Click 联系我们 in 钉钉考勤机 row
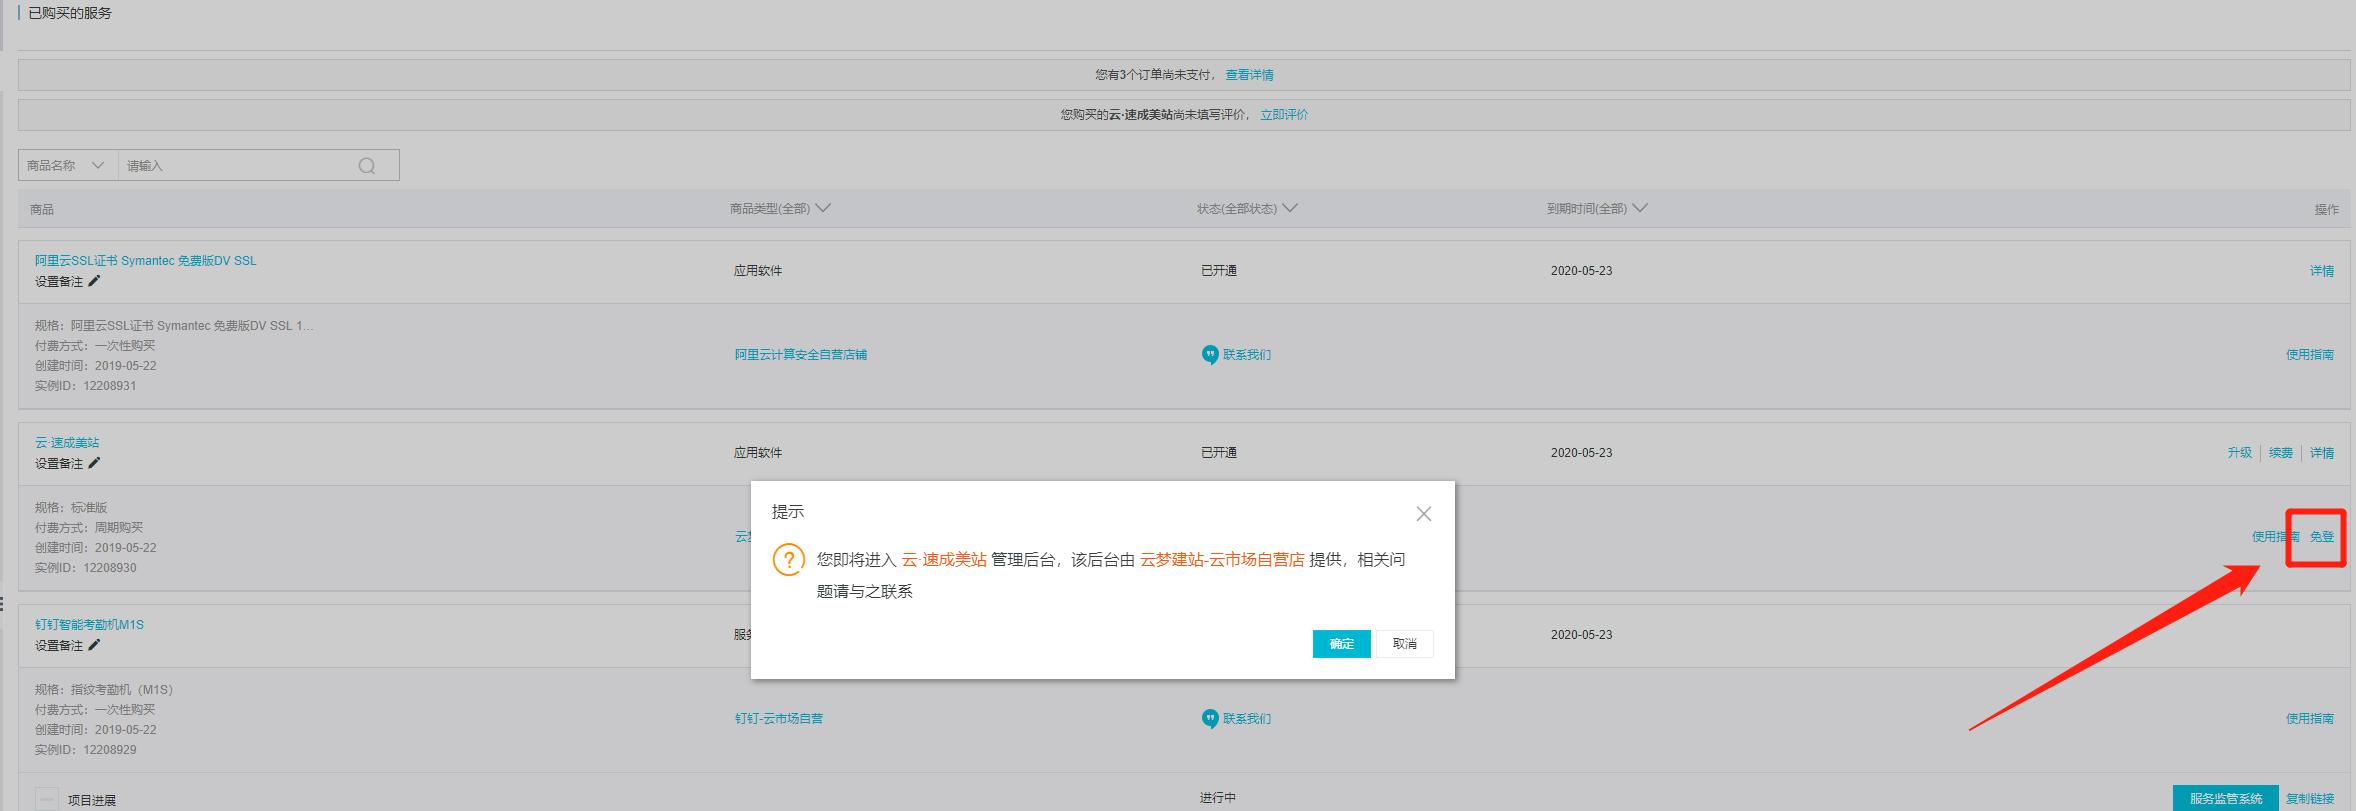 click(1247, 719)
